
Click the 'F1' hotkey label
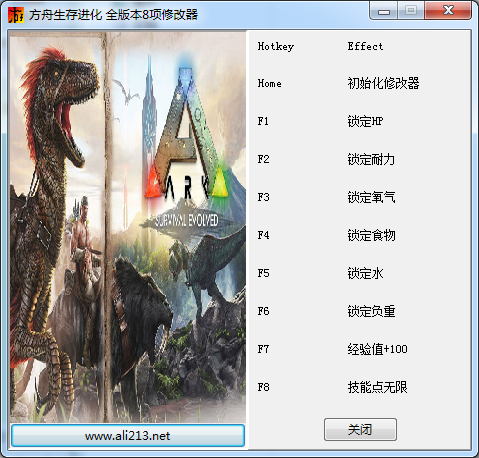263,121
